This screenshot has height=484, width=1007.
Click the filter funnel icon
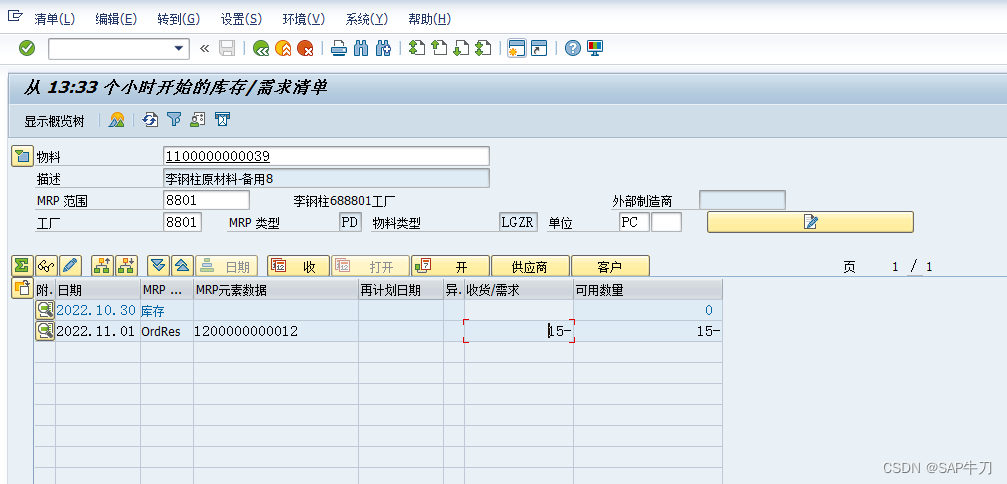click(174, 119)
